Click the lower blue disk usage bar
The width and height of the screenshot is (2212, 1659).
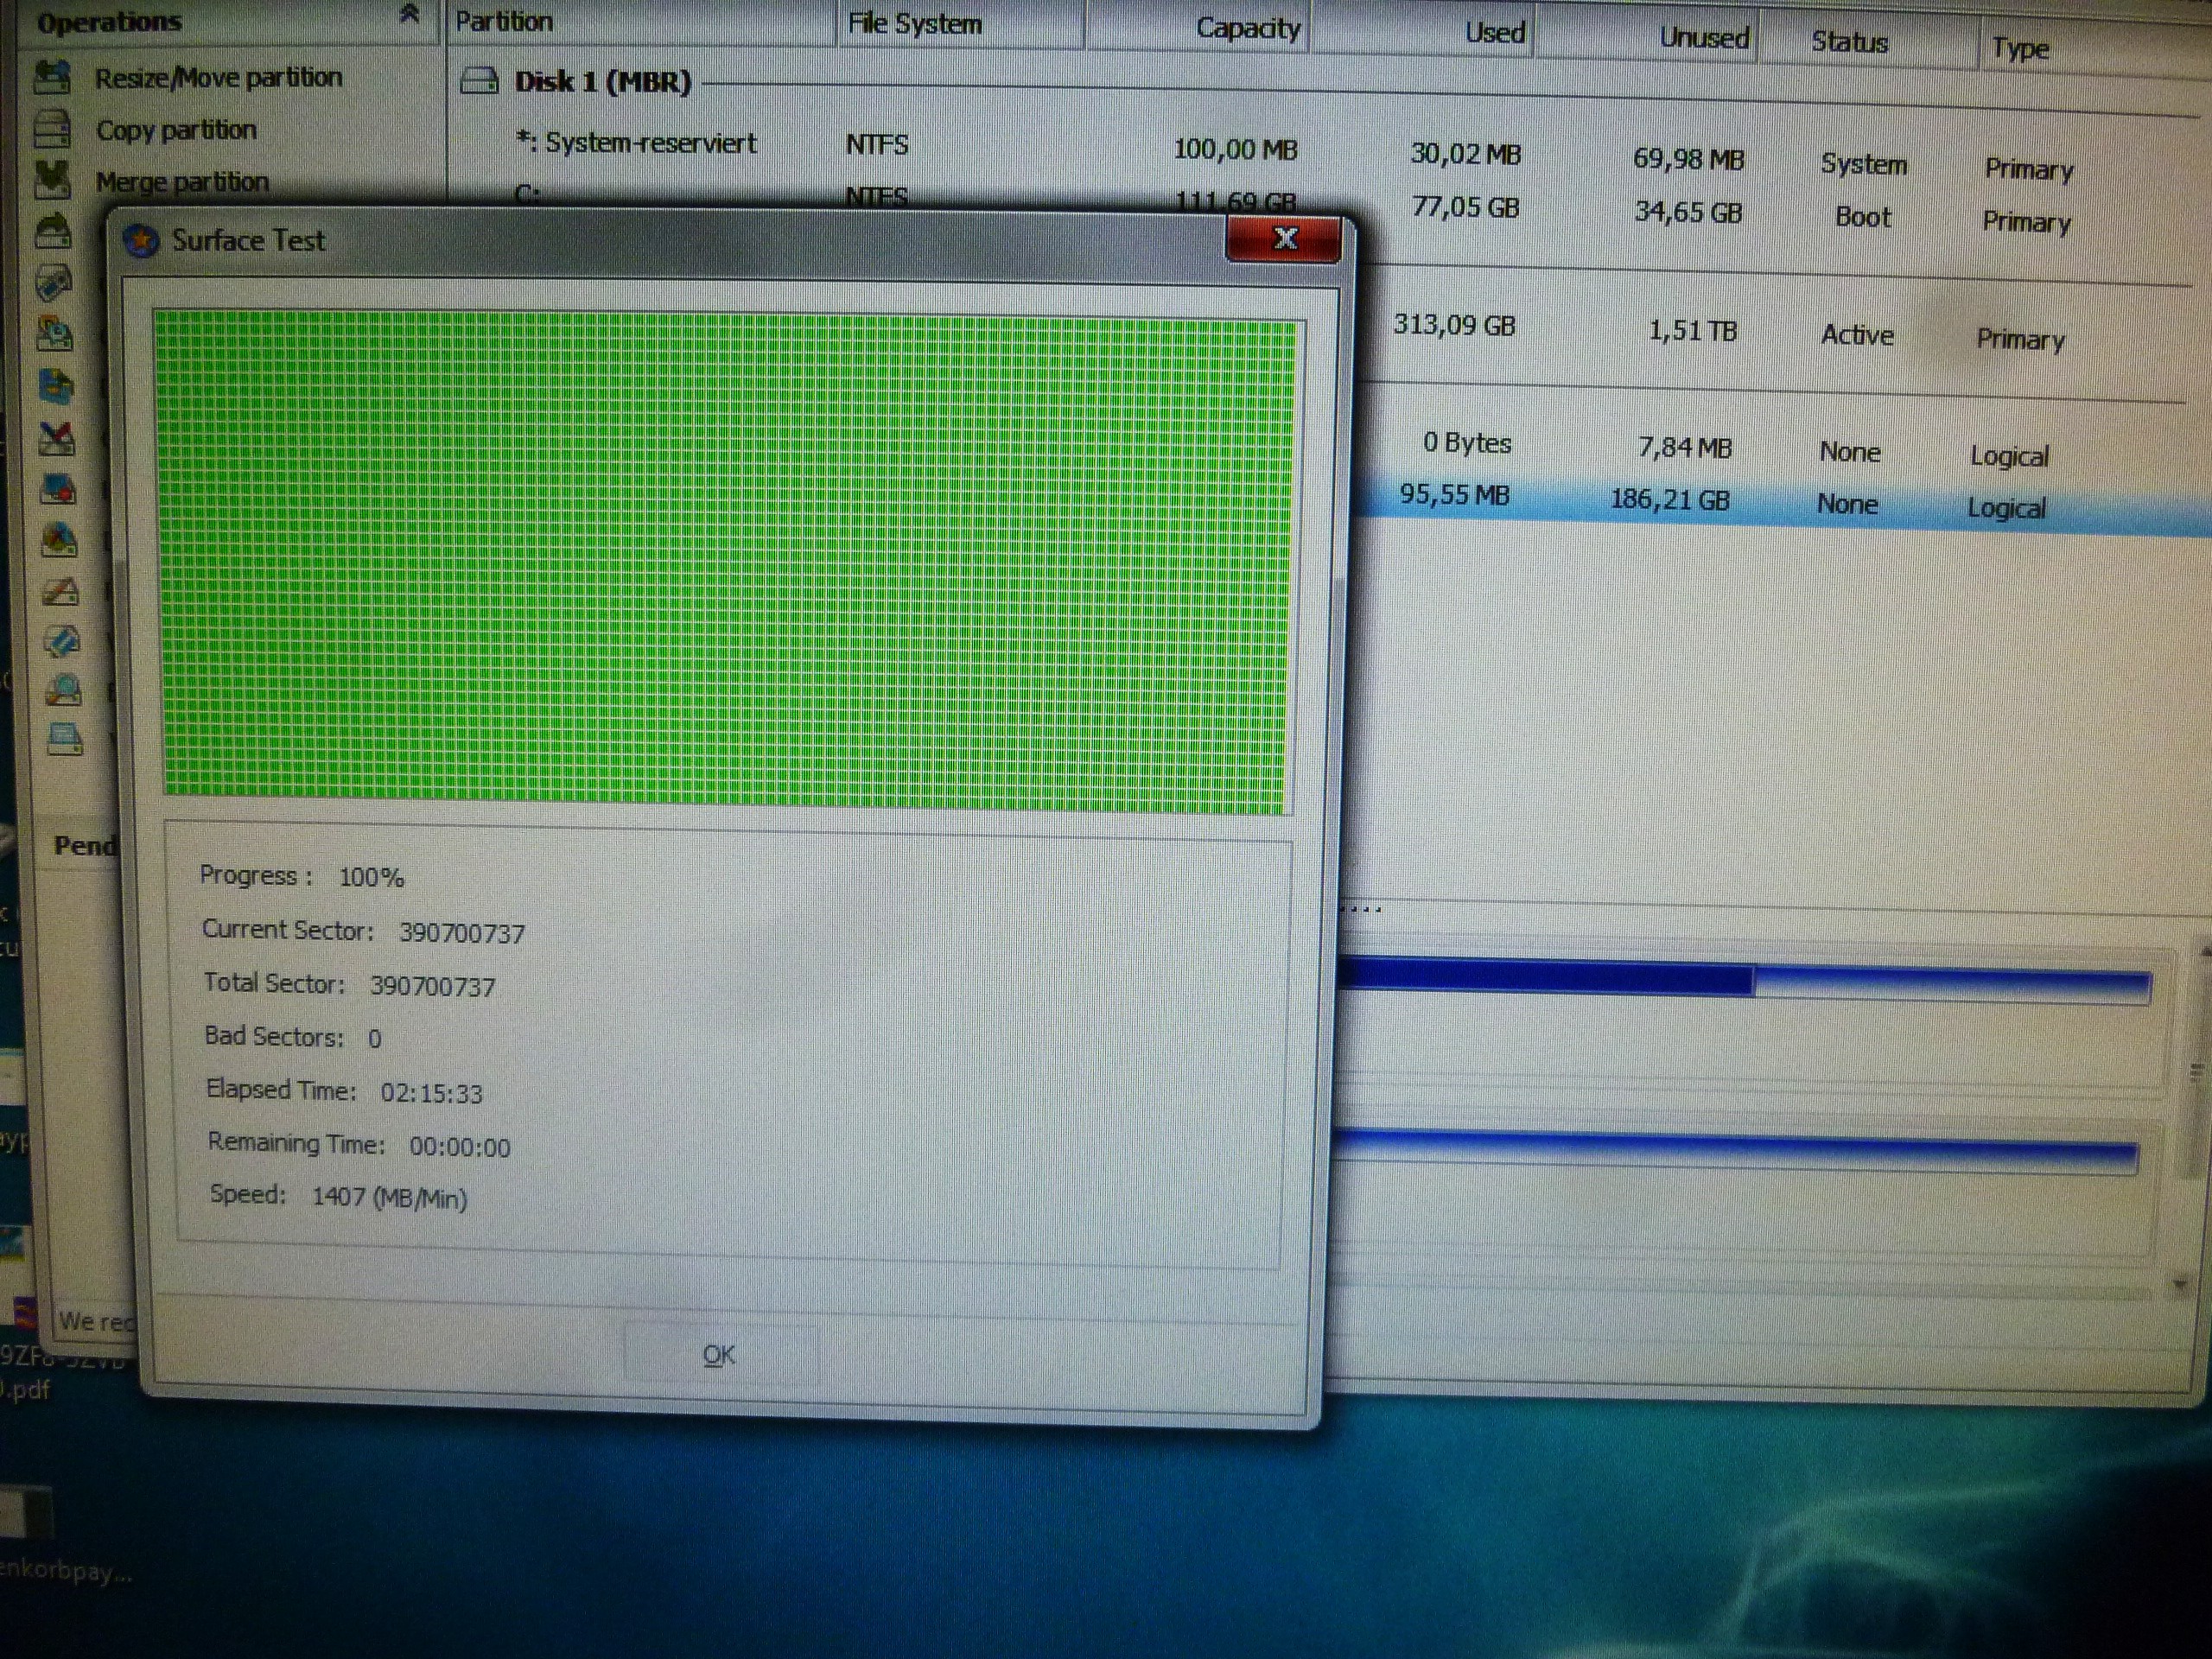click(1737, 1150)
